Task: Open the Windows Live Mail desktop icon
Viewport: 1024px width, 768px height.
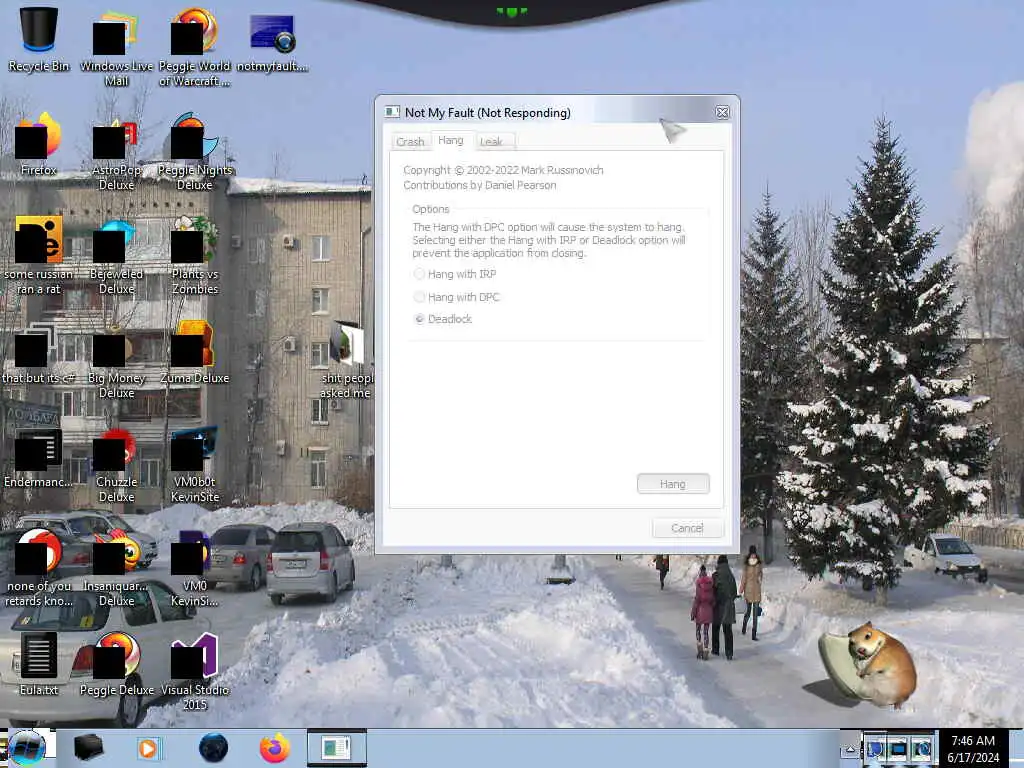Action: coord(116,46)
